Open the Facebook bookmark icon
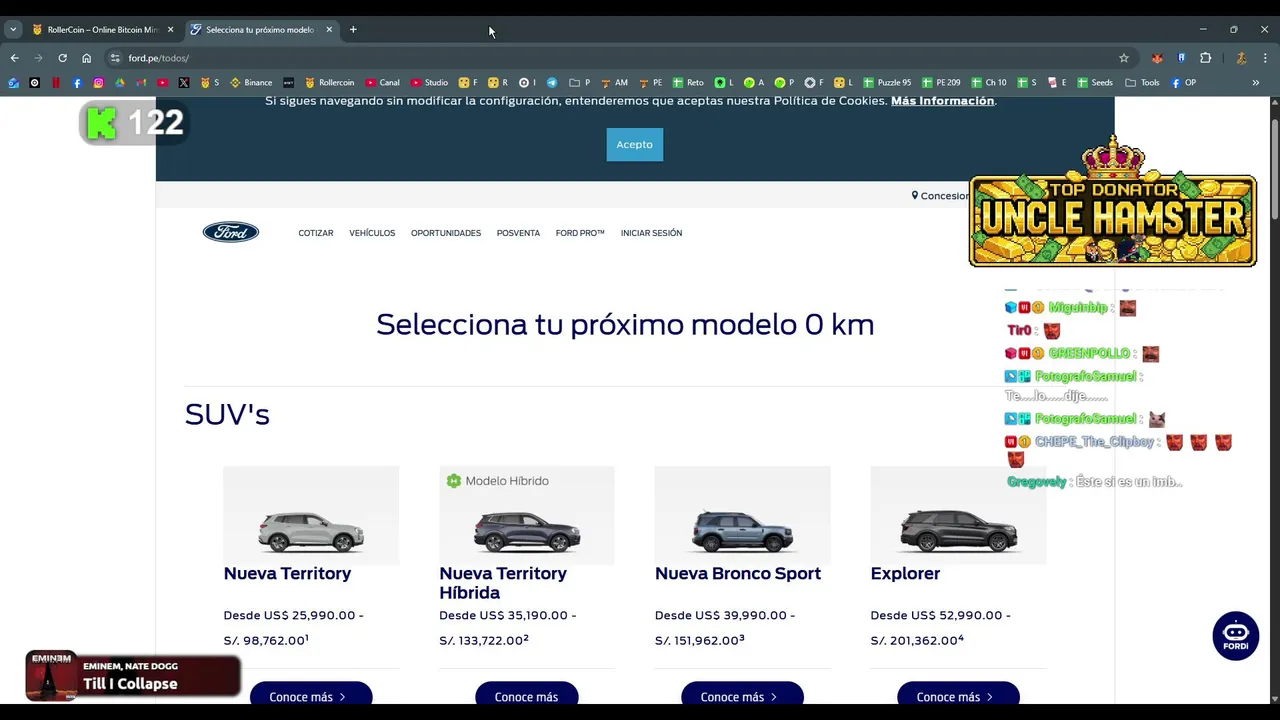The height and width of the screenshot is (720, 1280). [x=77, y=83]
